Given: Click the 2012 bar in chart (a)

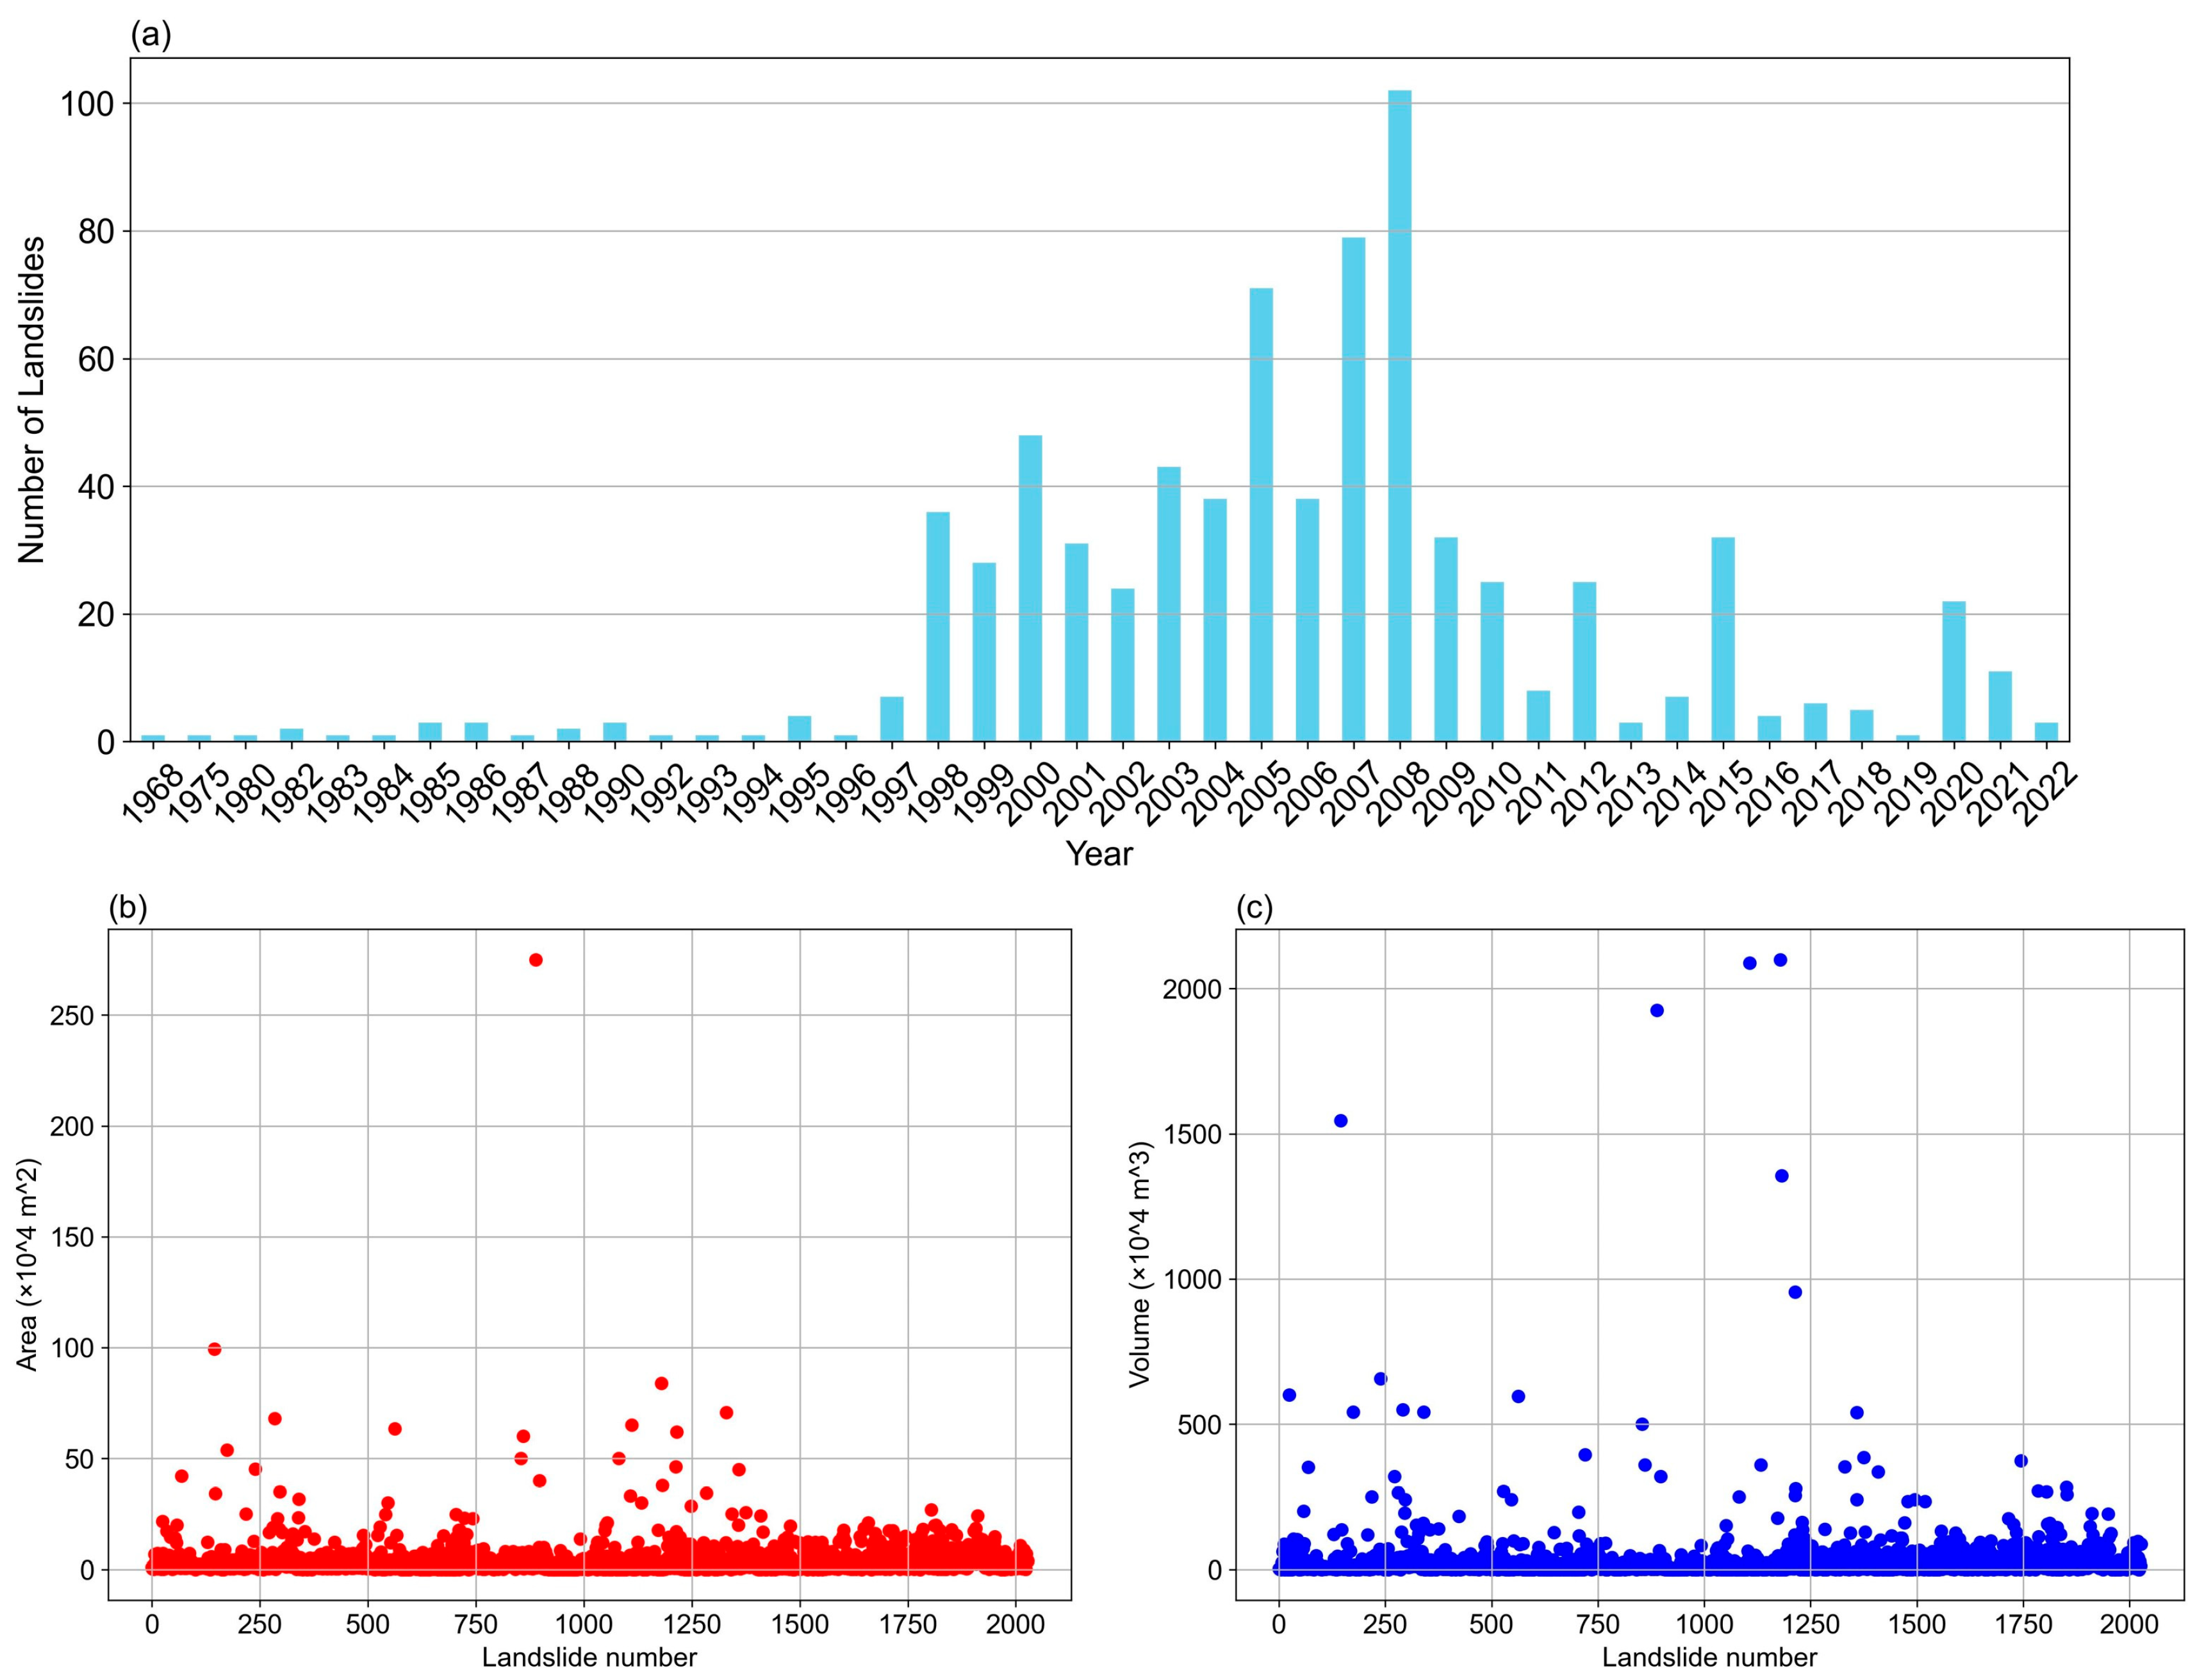Looking at the screenshot, I should [1584, 661].
